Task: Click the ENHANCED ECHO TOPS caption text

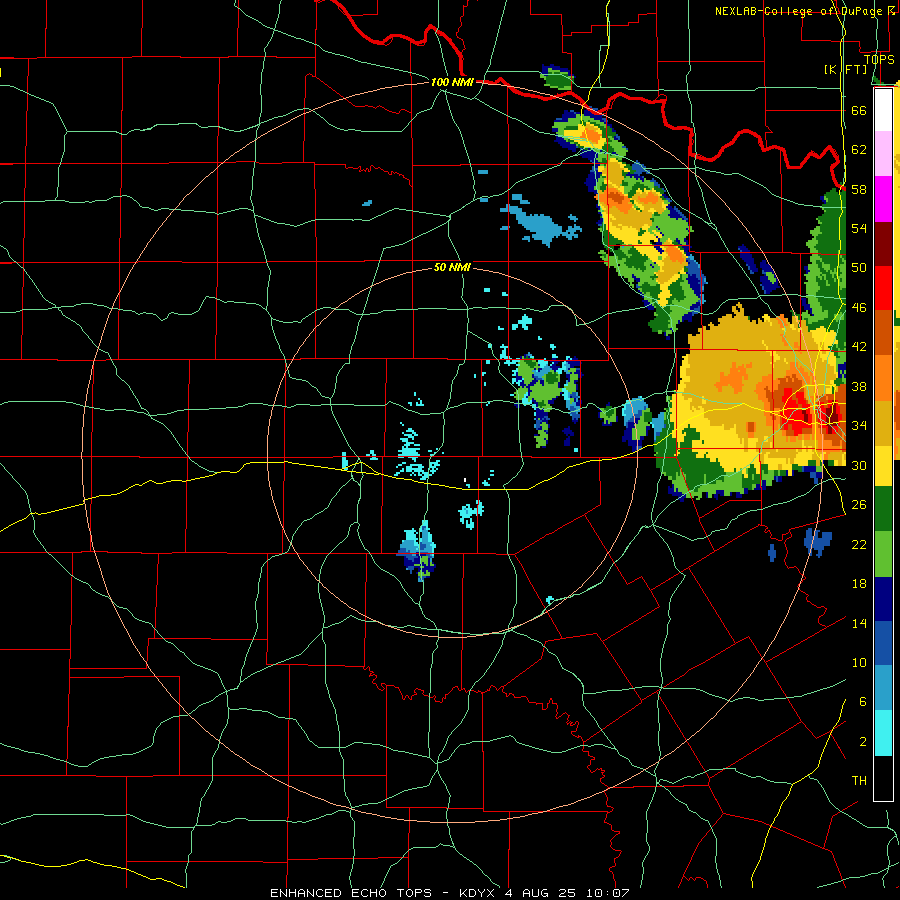Action: 351,893
